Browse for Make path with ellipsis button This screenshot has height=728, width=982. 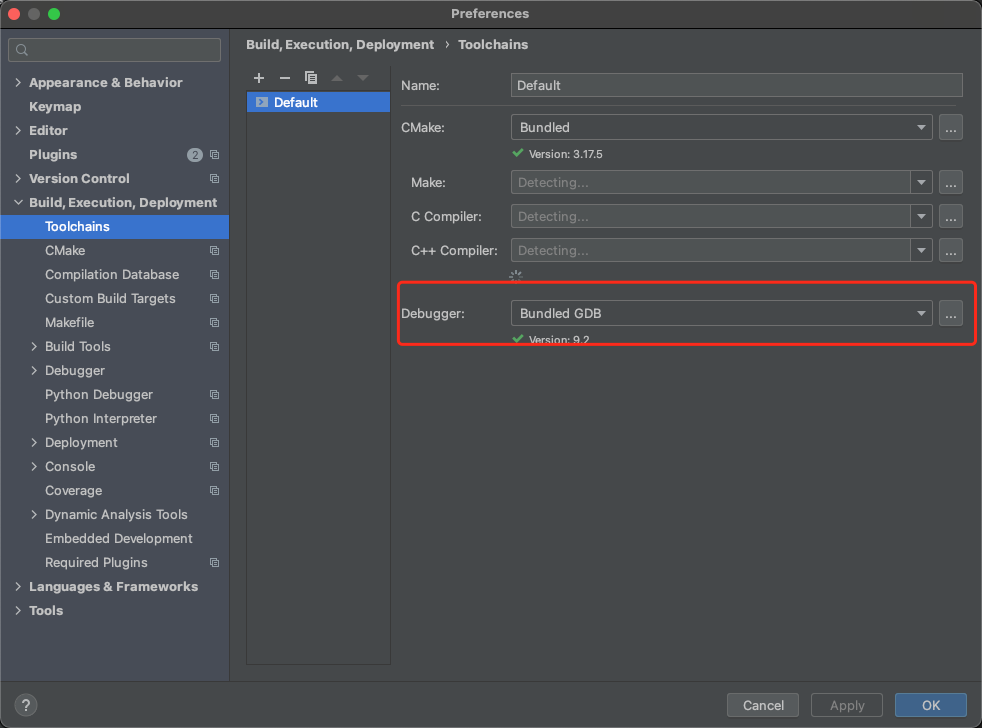(x=951, y=182)
